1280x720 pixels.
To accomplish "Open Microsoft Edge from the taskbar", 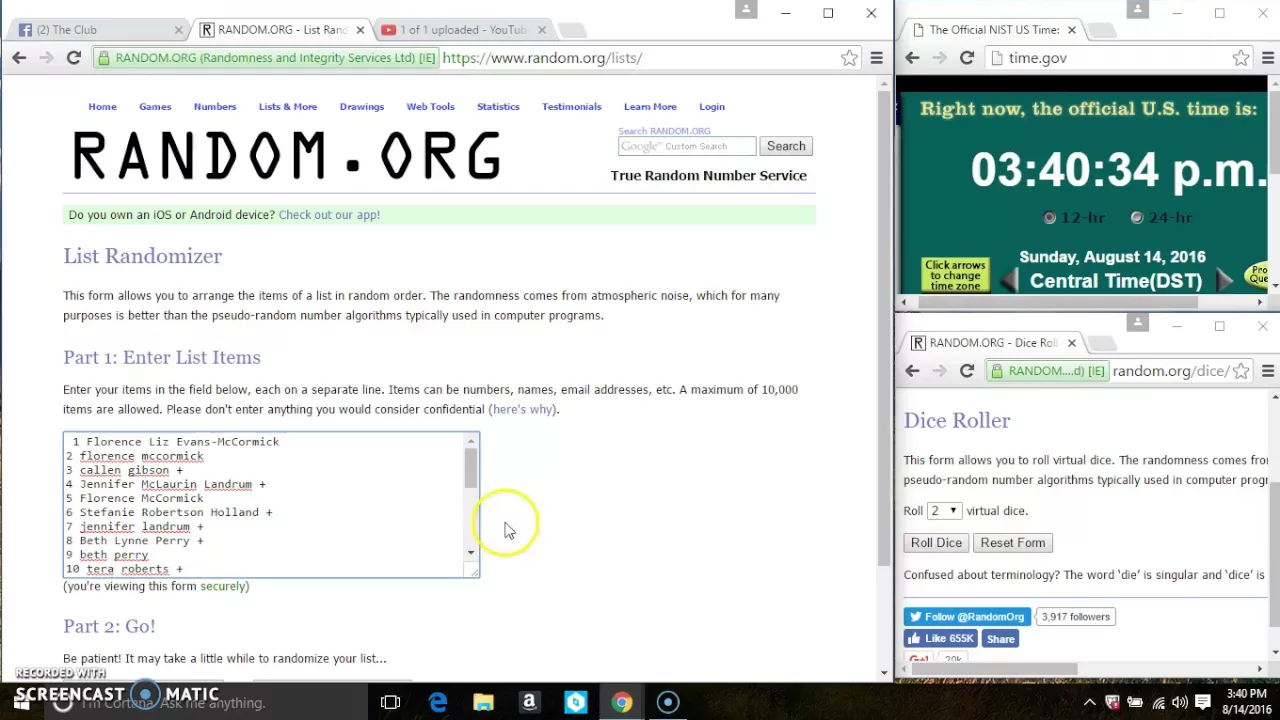I will (x=438, y=702).
